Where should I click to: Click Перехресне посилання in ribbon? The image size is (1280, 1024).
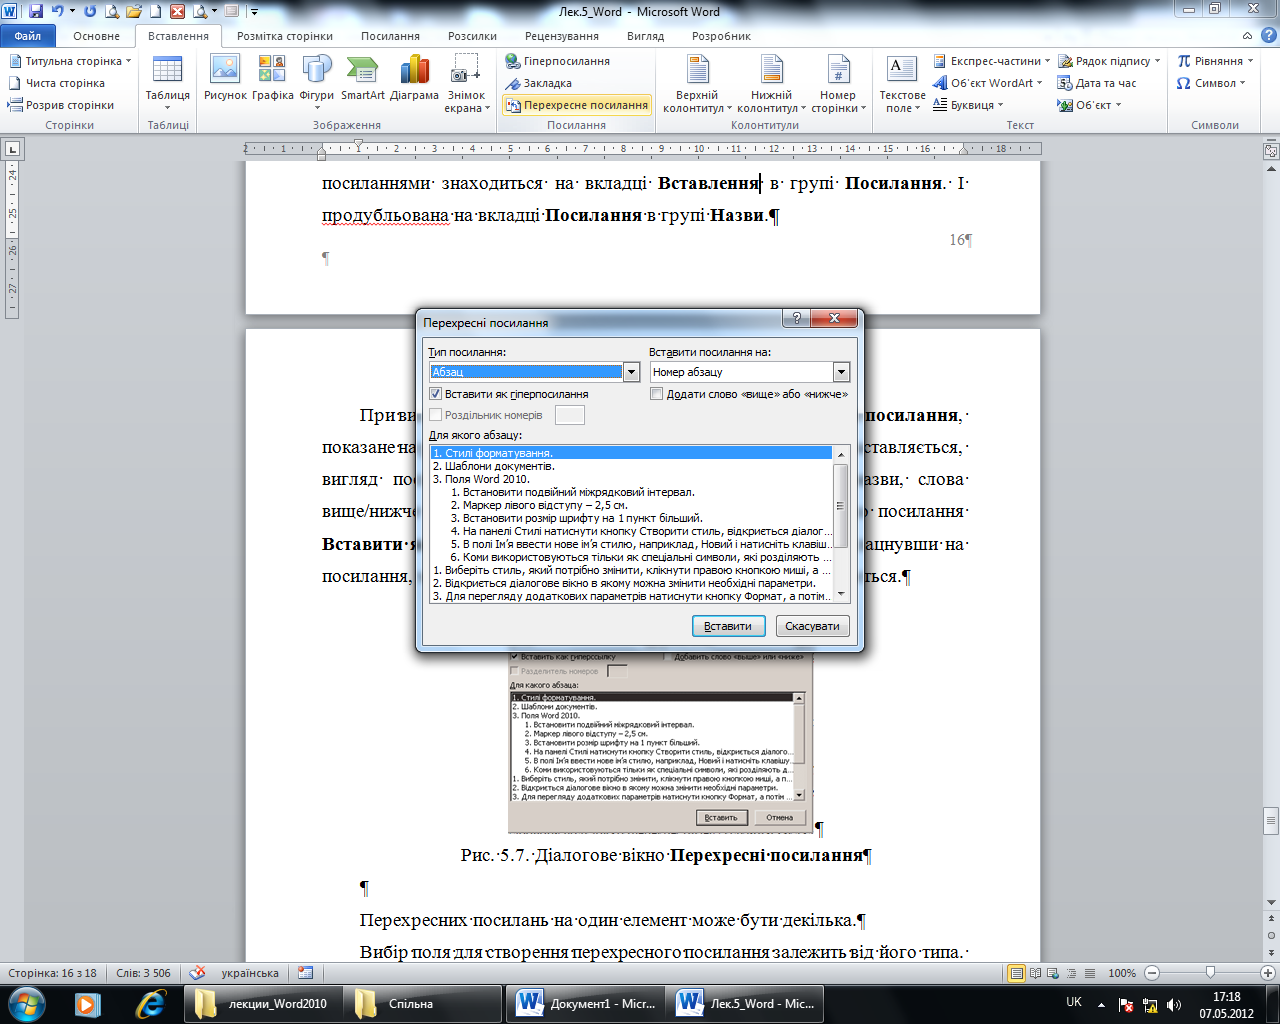pos(576,105)
